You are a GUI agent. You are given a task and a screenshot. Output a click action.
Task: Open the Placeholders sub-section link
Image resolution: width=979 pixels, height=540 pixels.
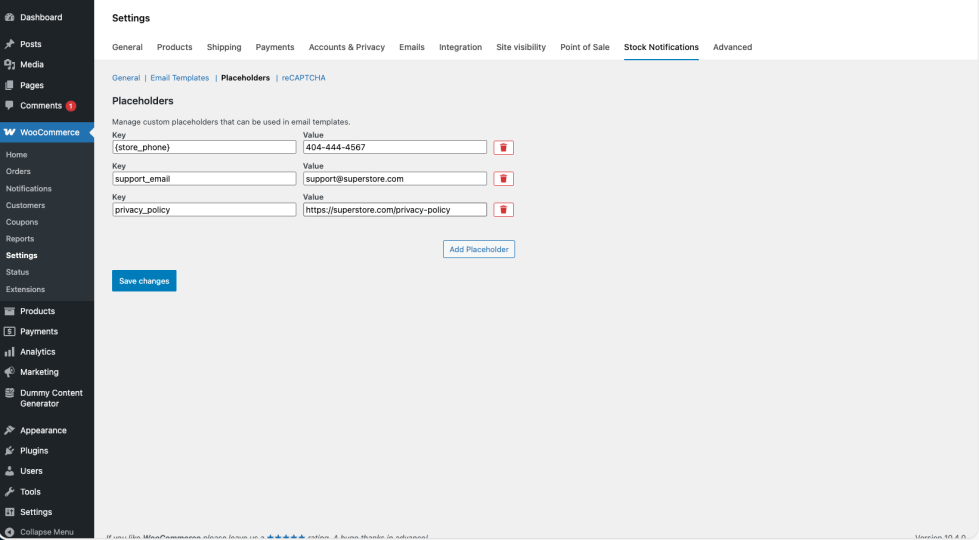(x=245, y=78)
